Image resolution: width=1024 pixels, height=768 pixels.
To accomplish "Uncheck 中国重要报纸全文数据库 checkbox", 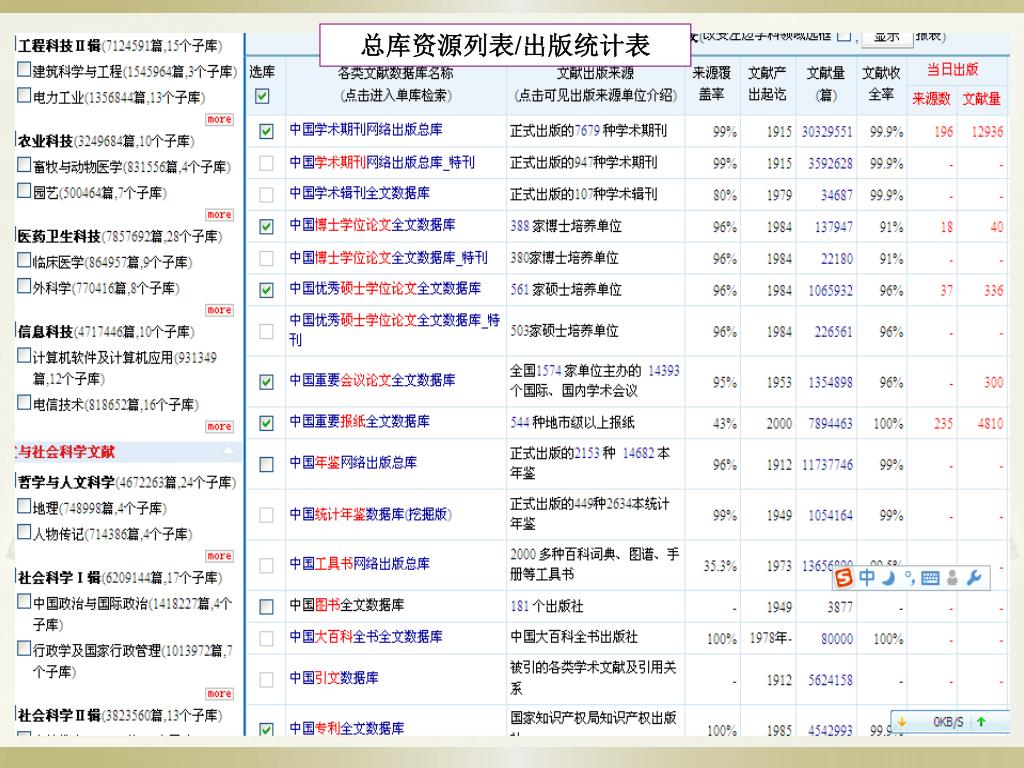I will (266, 423).
